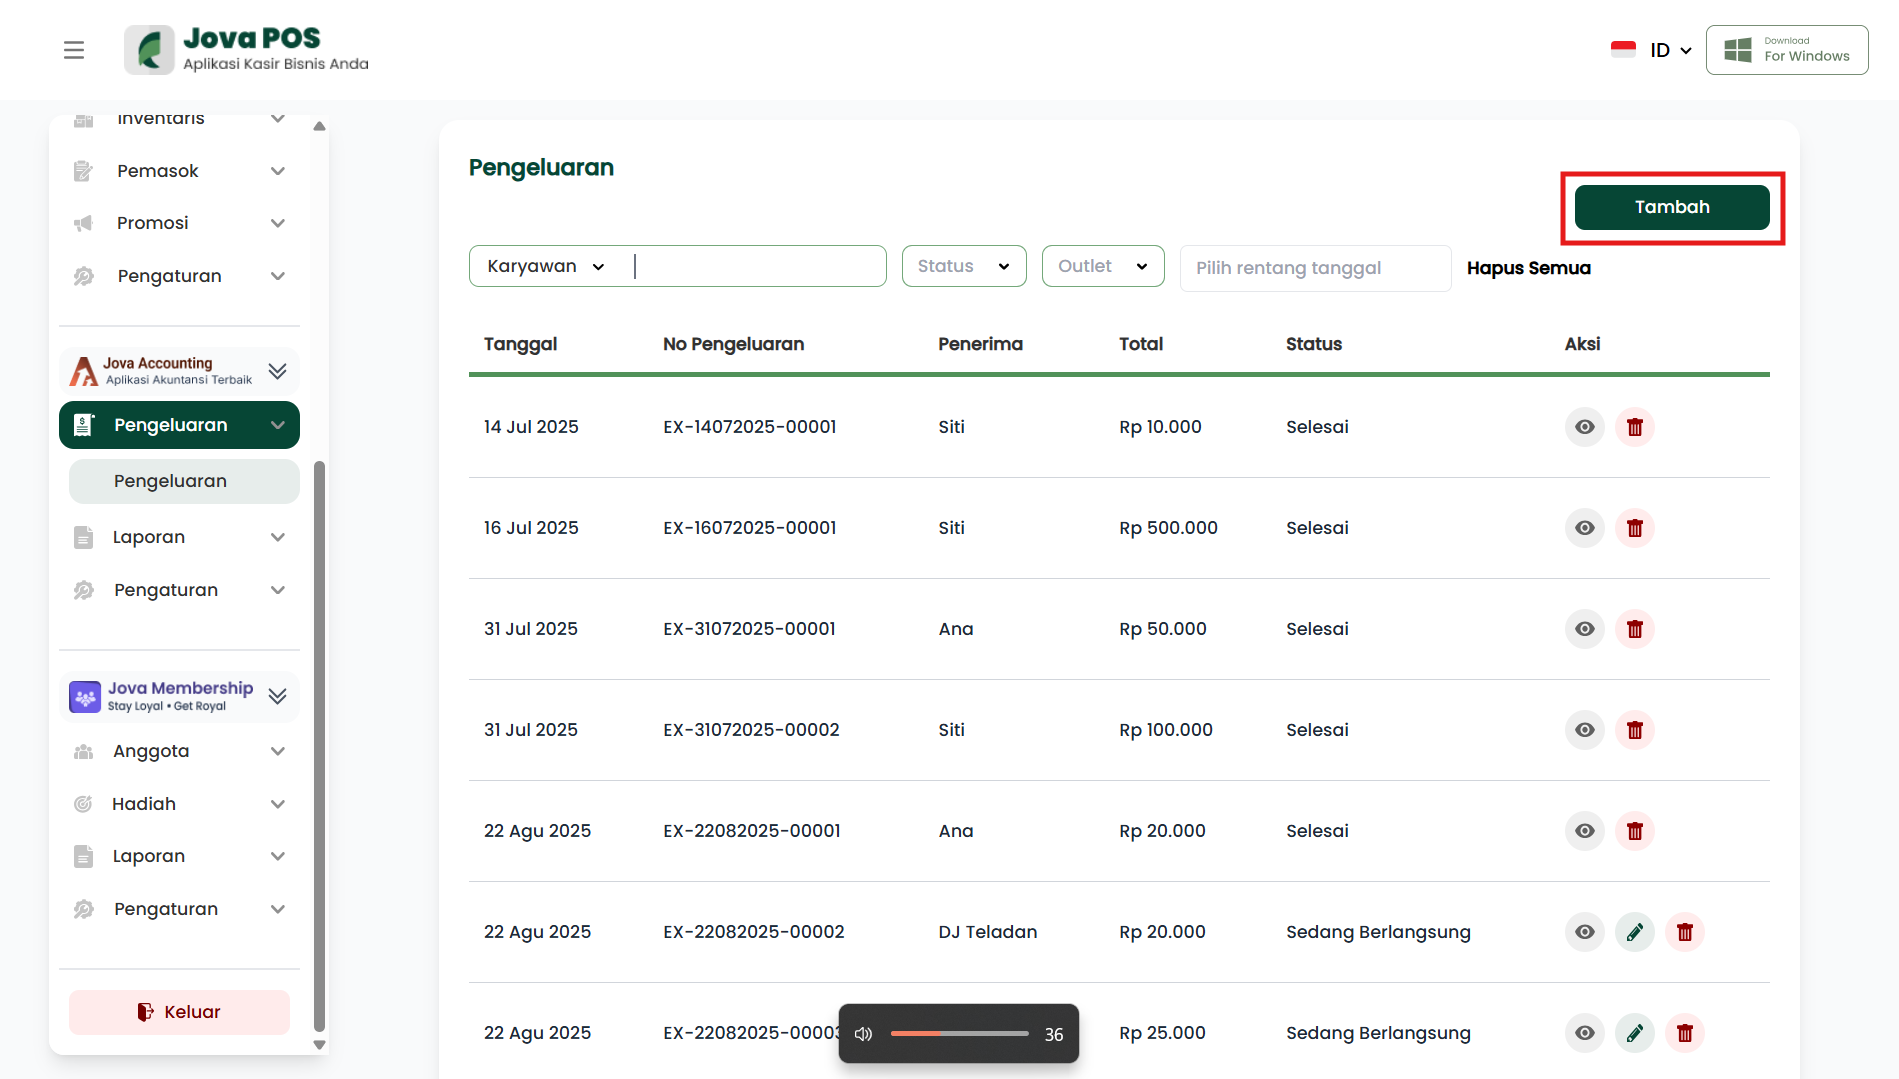1899x1079 pixels.
Task: Delete expense EX-14072025-00001 with trash icon
Action: tap(1634, 427)
